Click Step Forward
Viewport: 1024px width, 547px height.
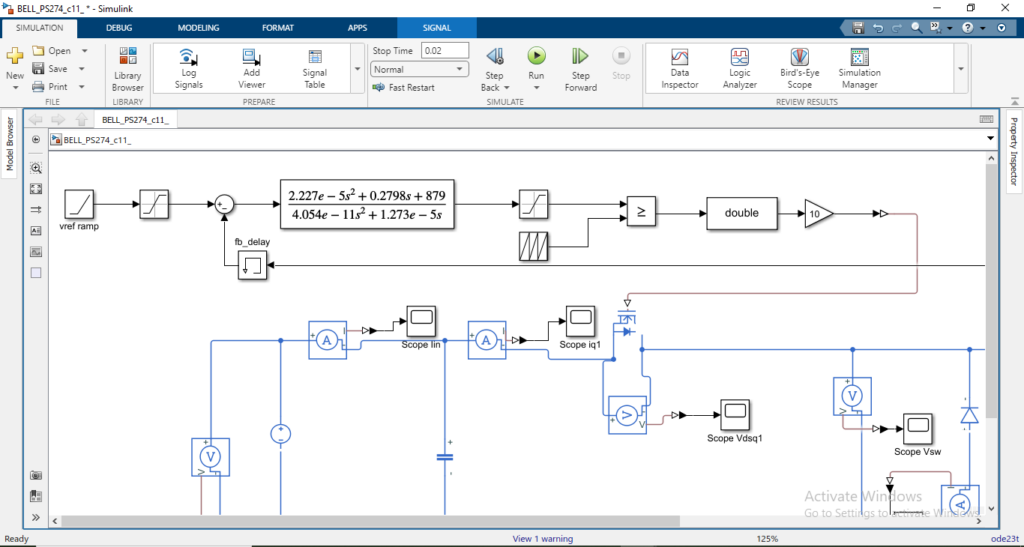click(581, 69)
